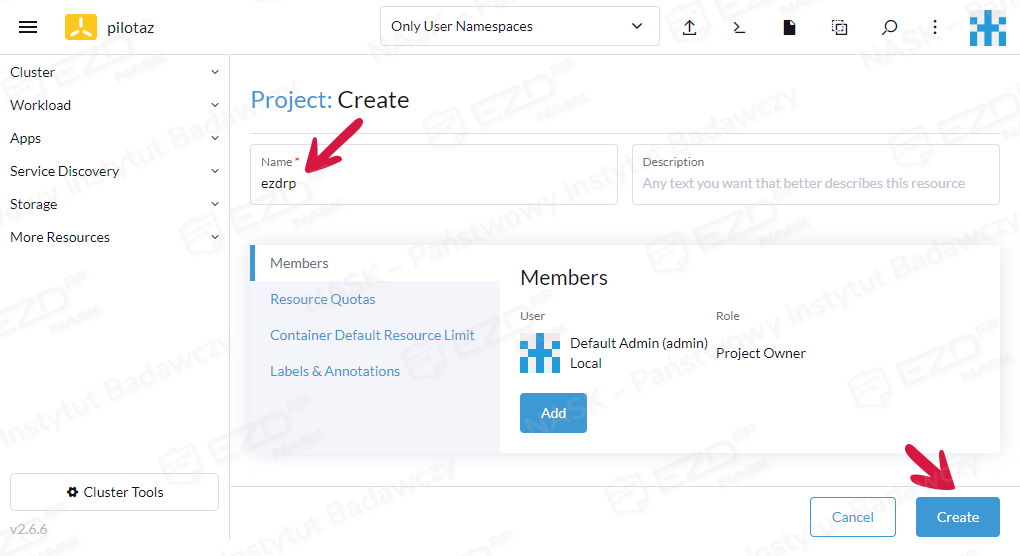Click the Add member button

tap(553, 413)
